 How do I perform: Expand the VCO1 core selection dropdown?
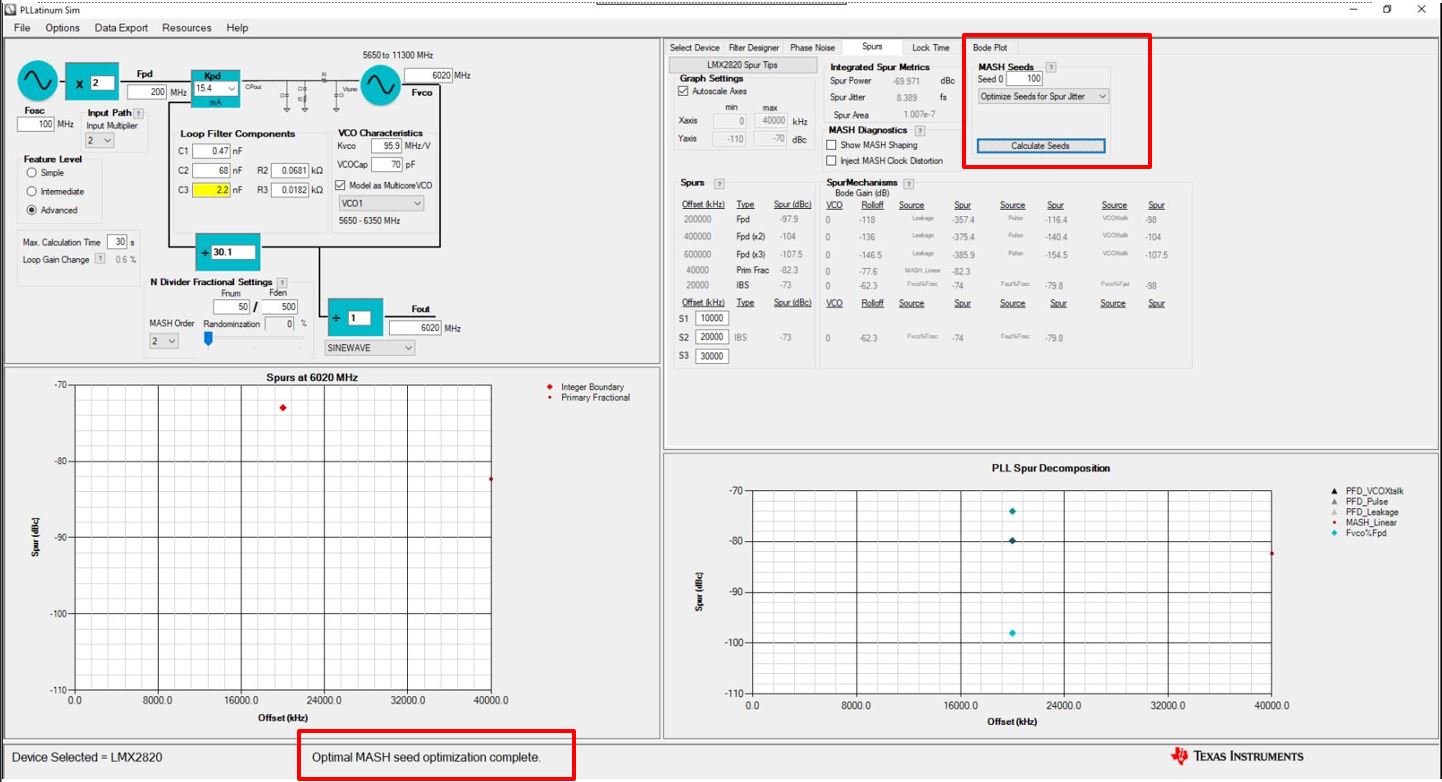click(x=380, y=203)
